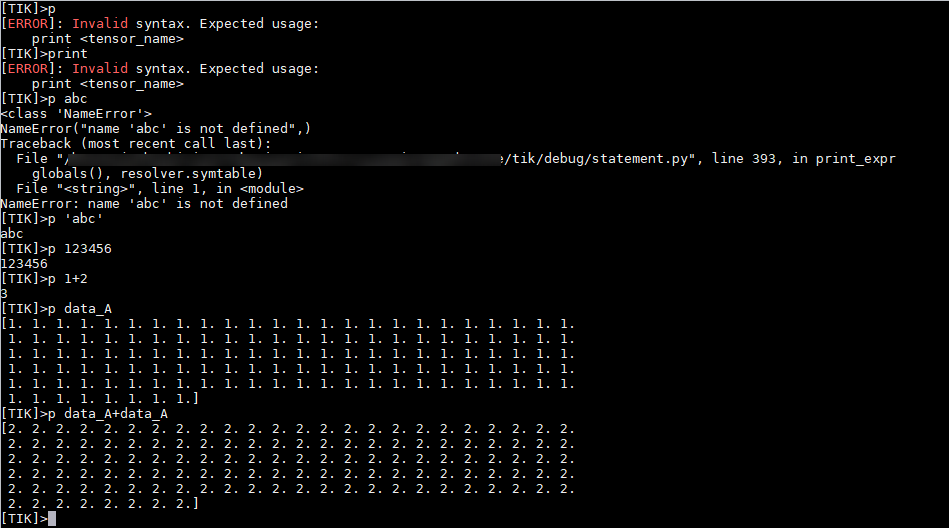The image size is (949, 528).
Task: Click the 123456 output line
Action: (24, 264)
